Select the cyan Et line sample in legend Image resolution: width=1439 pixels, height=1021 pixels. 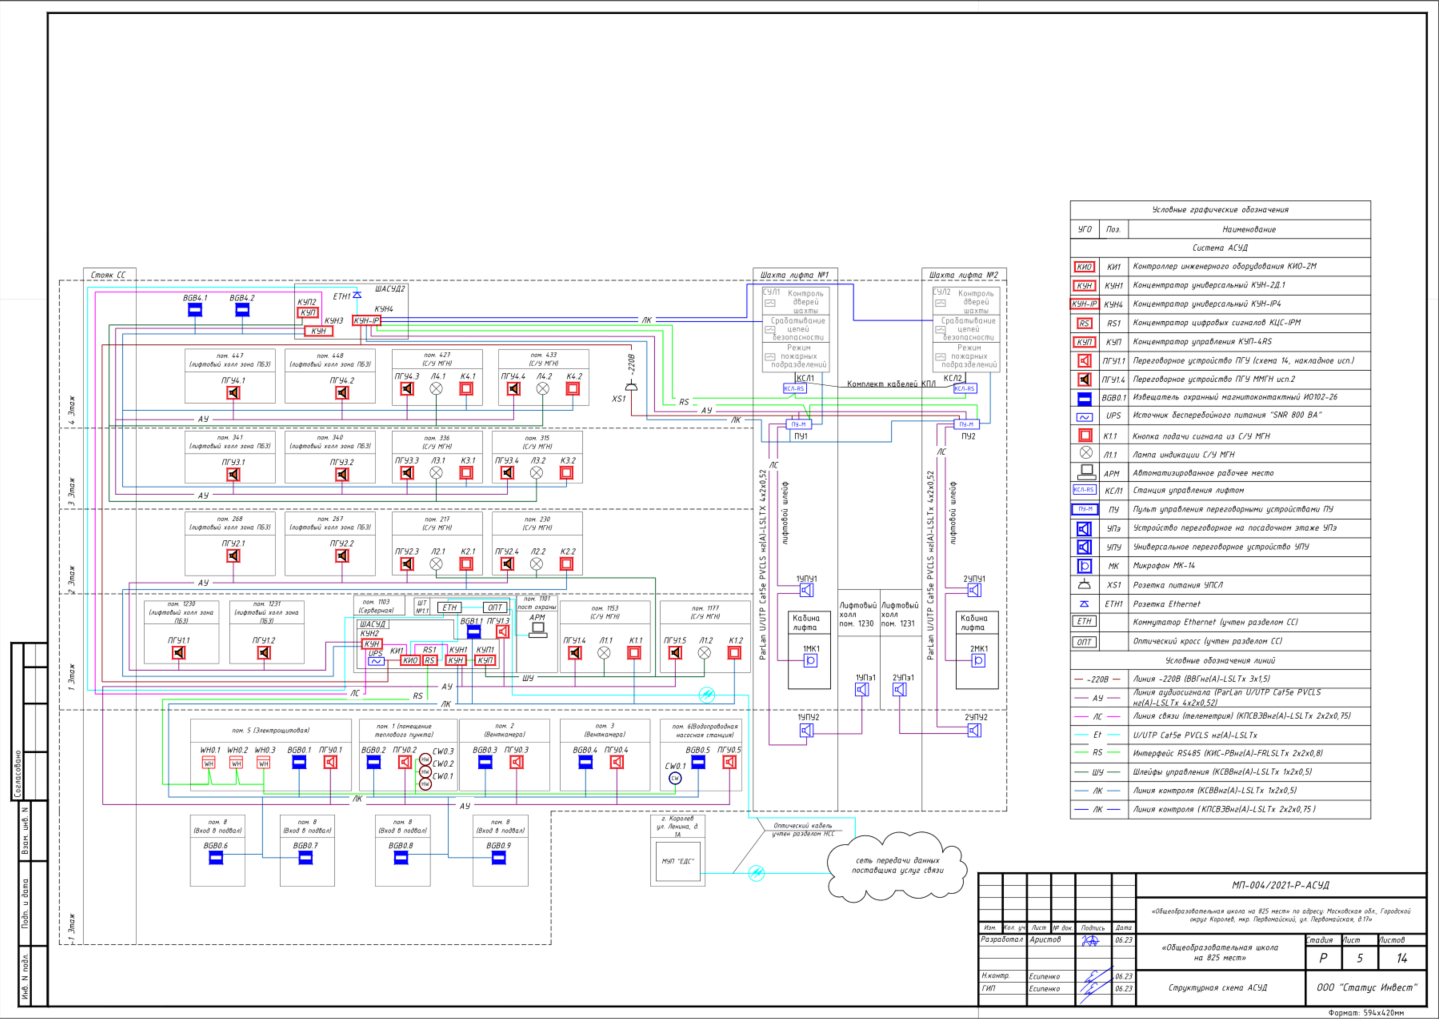(1084, 735)
